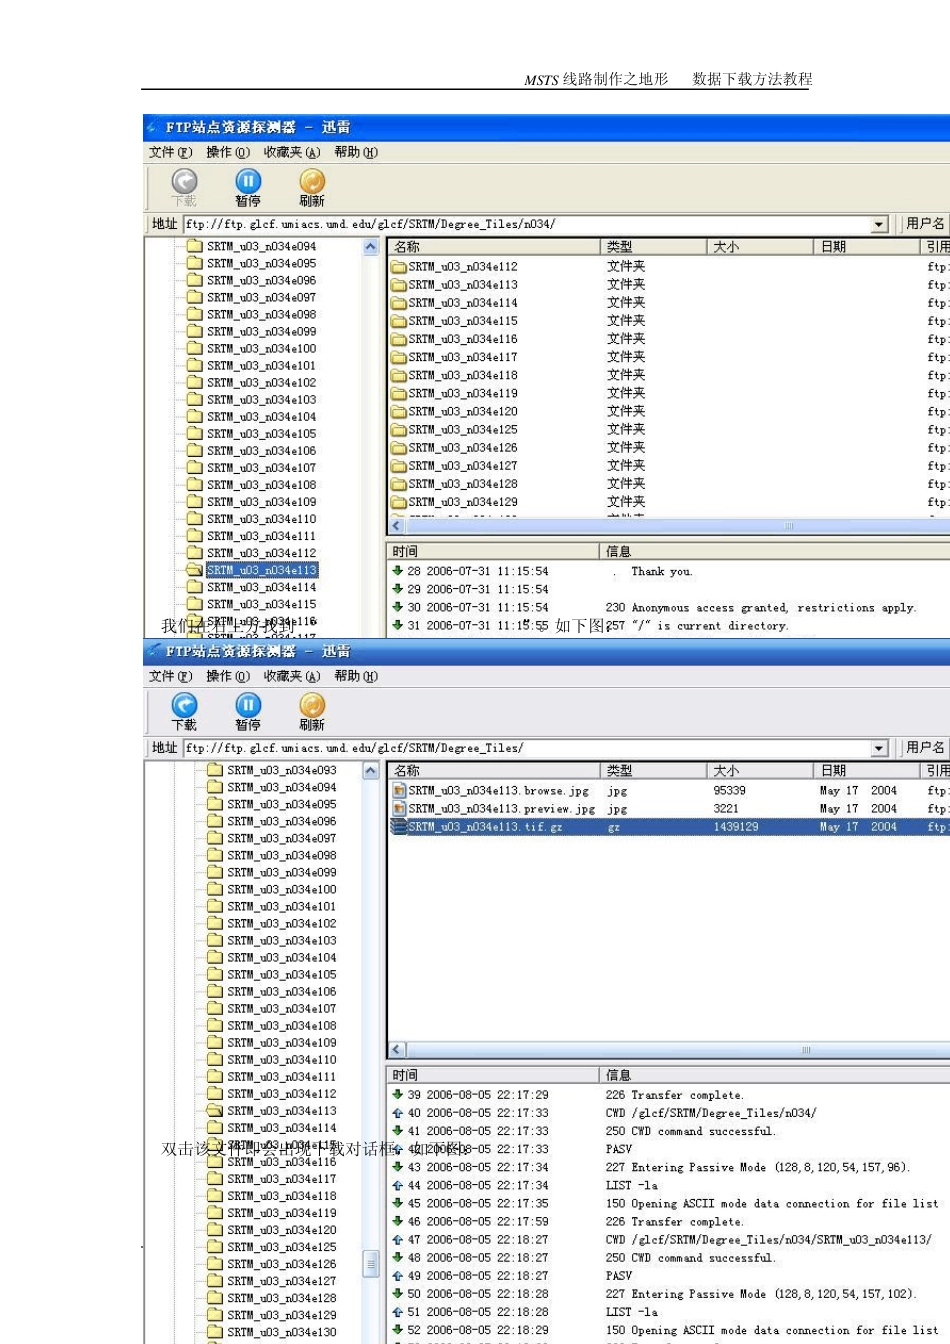The height and width of the screenshot is (1344, 950).
Task: Select the SRTM_u03_n034e113.preview.jpg file icon
Action: point(399,809)
